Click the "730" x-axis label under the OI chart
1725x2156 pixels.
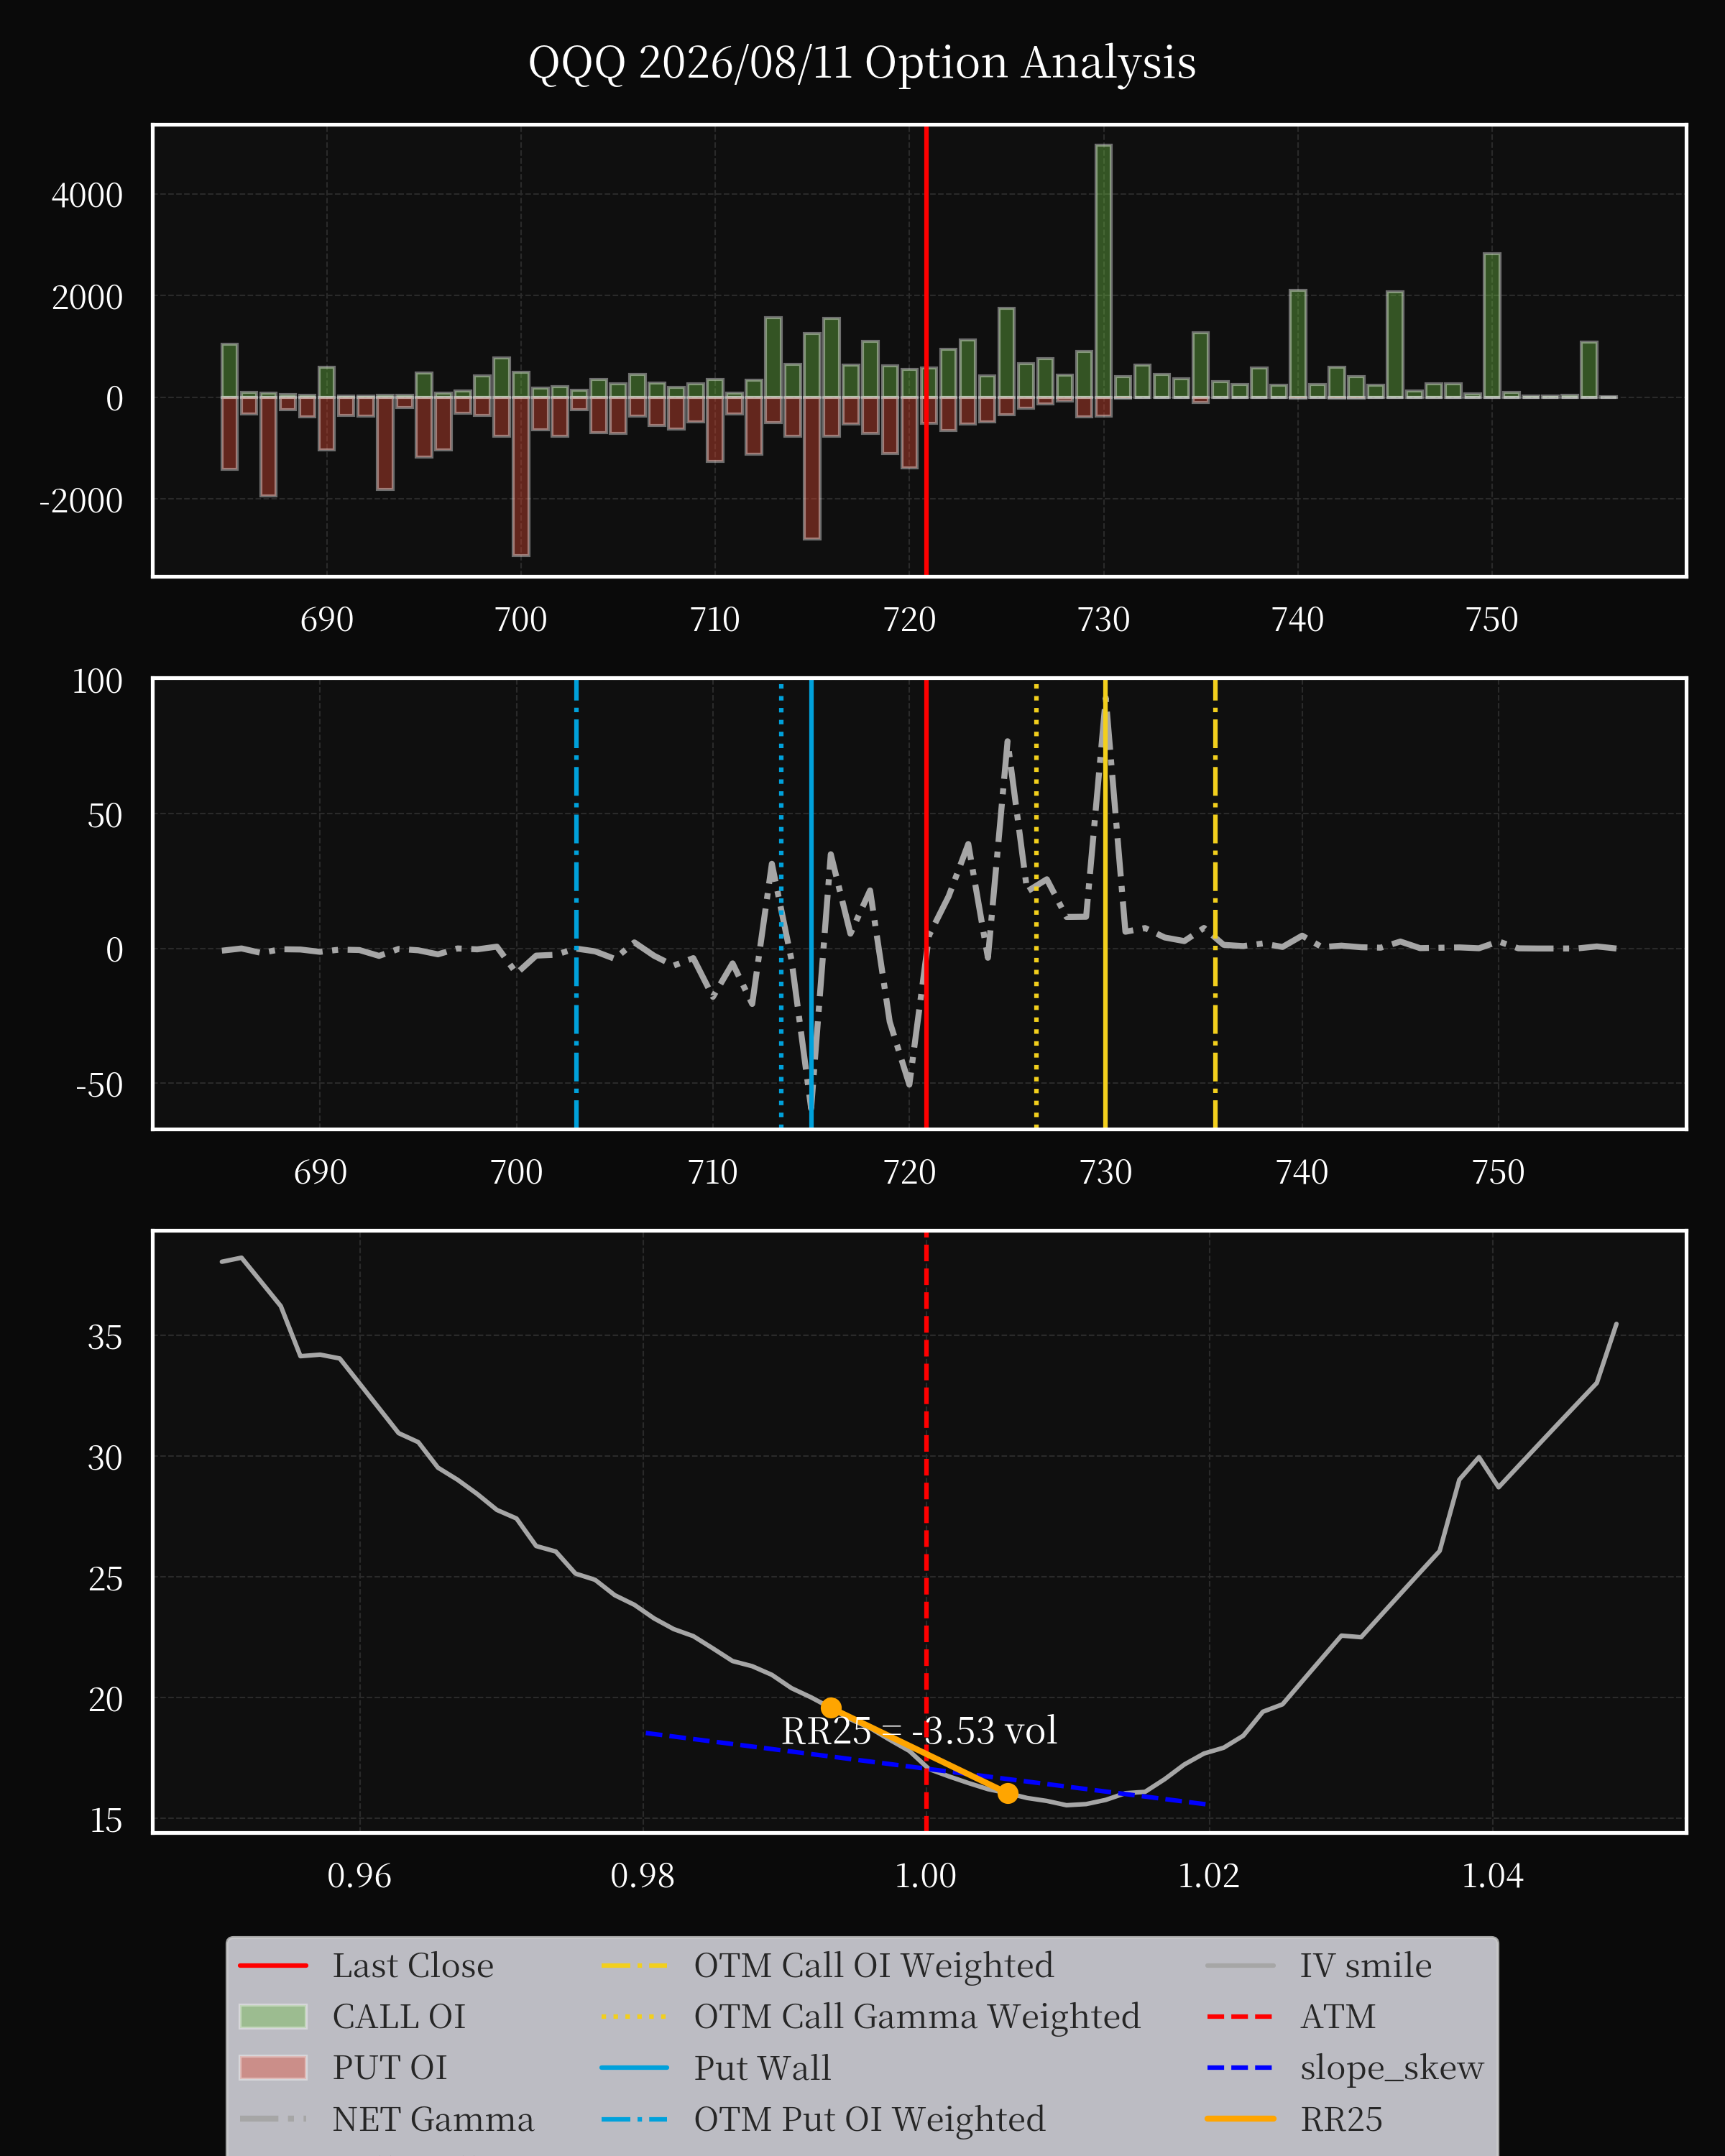(x=1103, y=620)
